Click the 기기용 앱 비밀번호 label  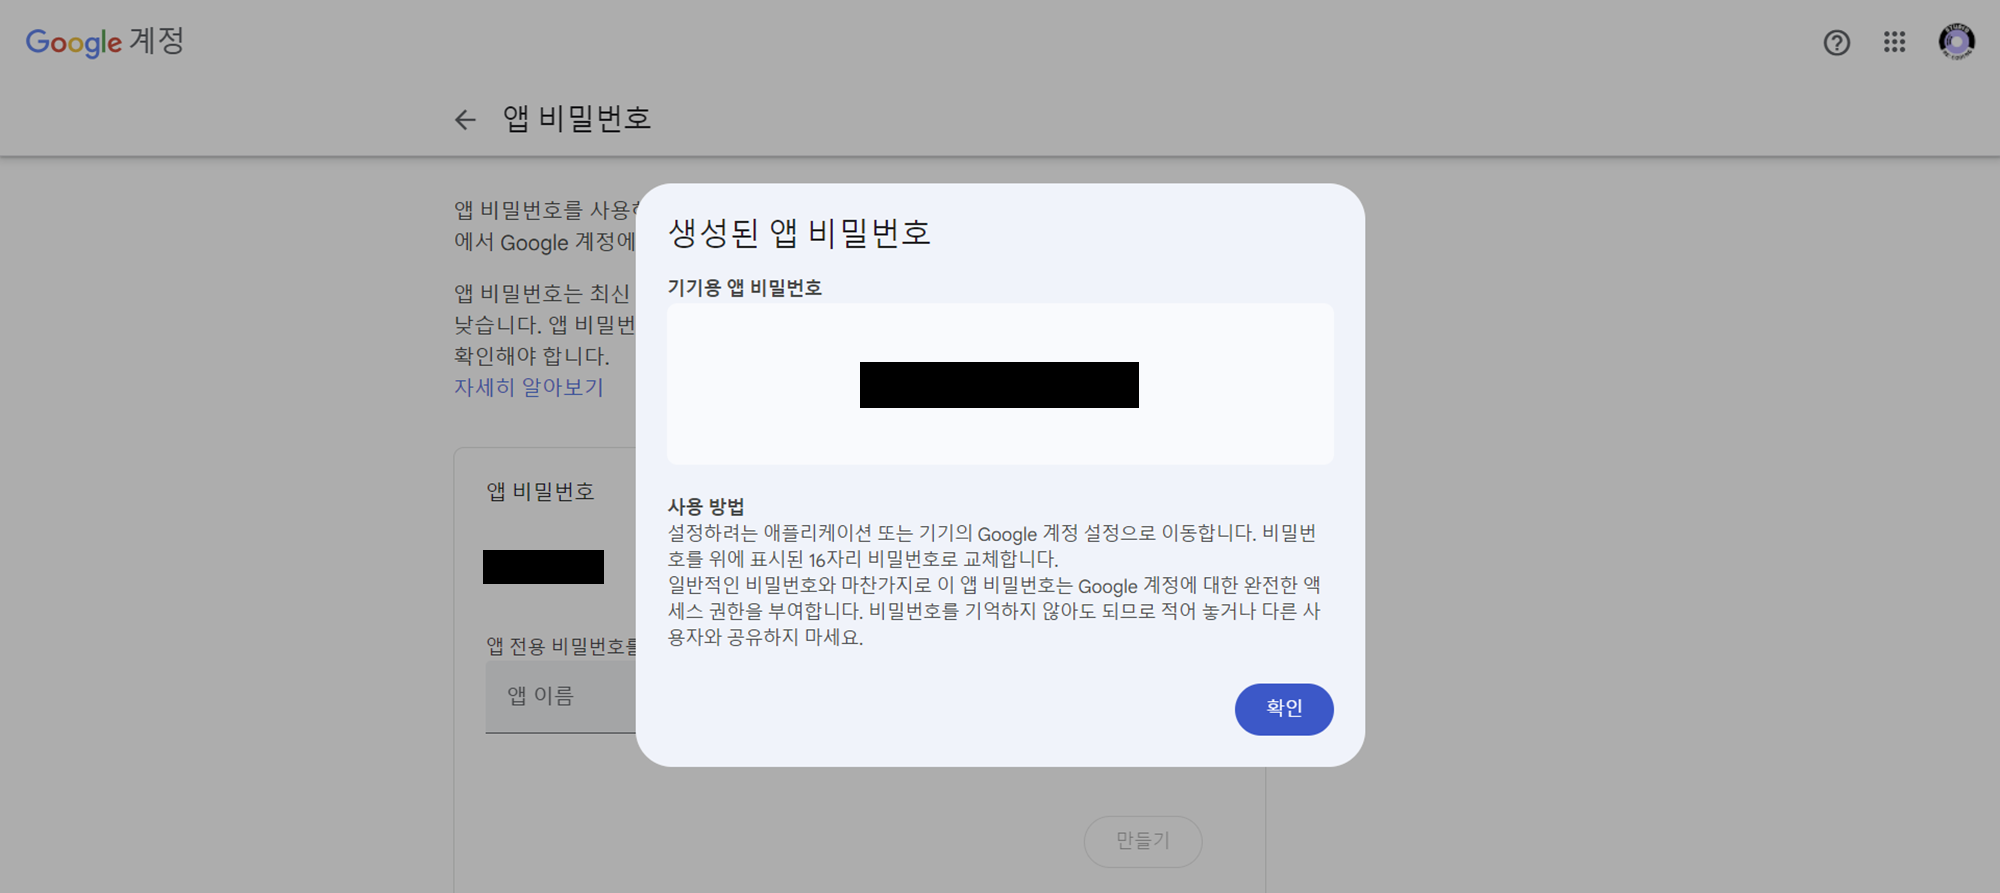(x=745, y=288)
